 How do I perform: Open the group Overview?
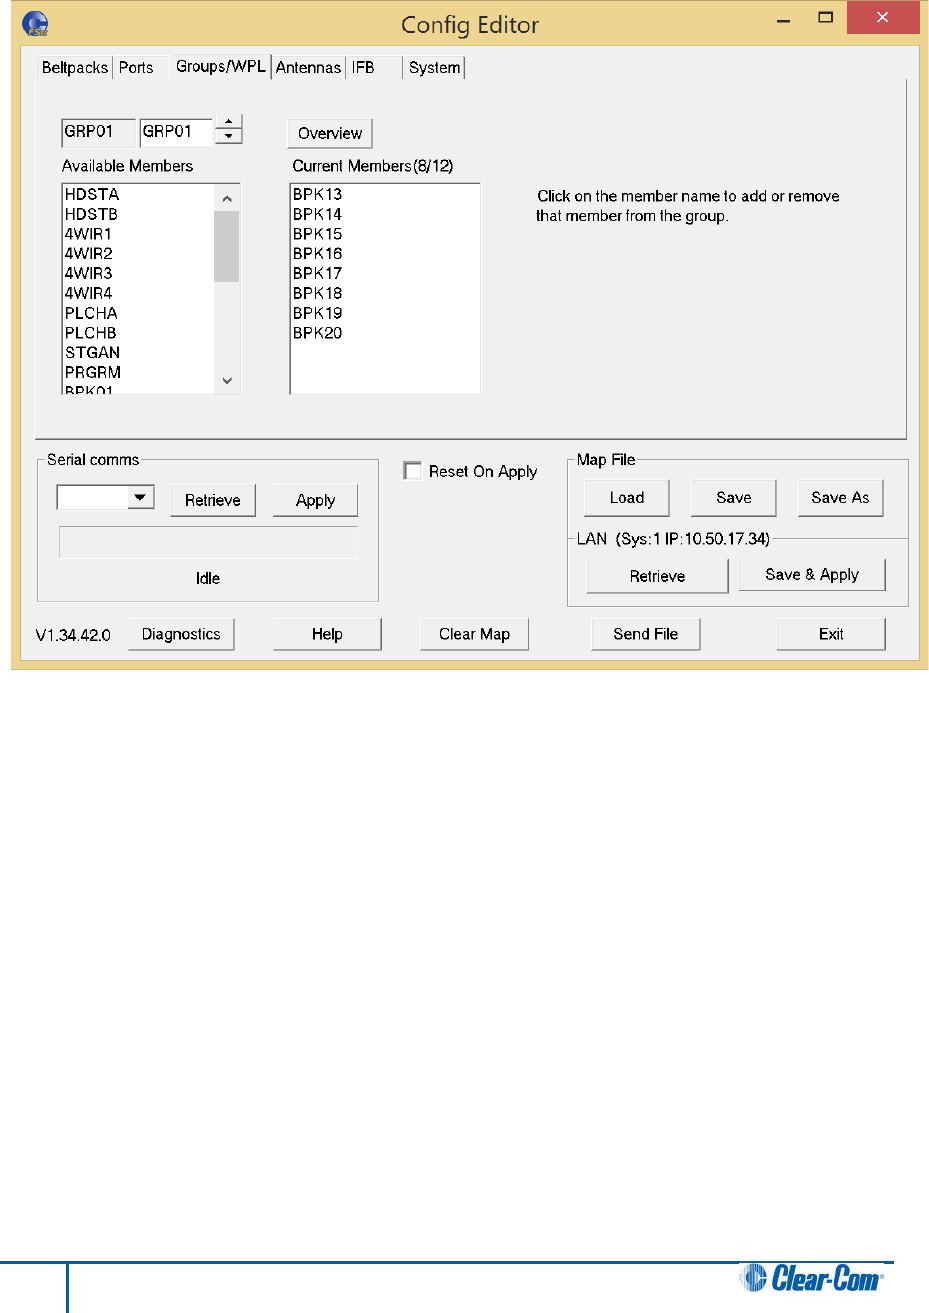pyautogui.click(x=330, y=133)
